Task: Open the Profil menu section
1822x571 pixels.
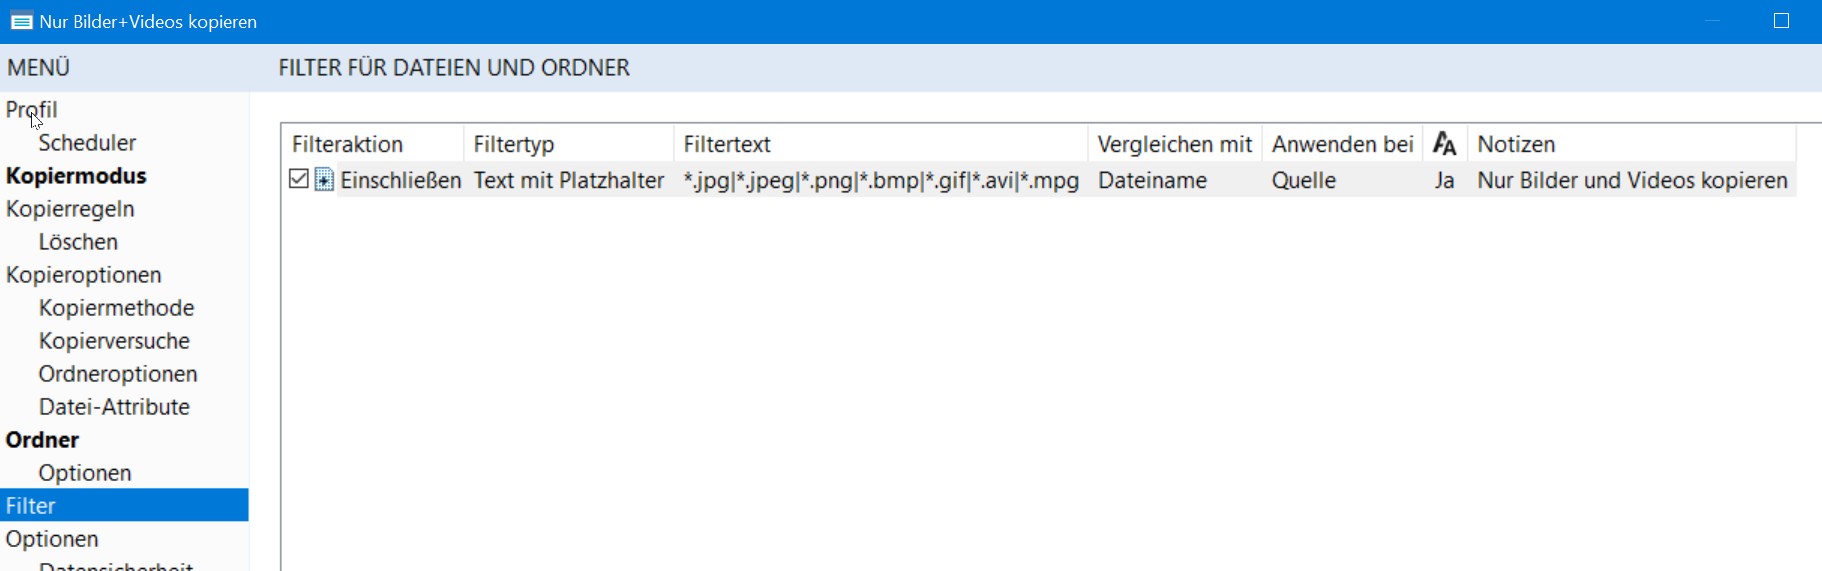Action: click(x=31, y=110)
